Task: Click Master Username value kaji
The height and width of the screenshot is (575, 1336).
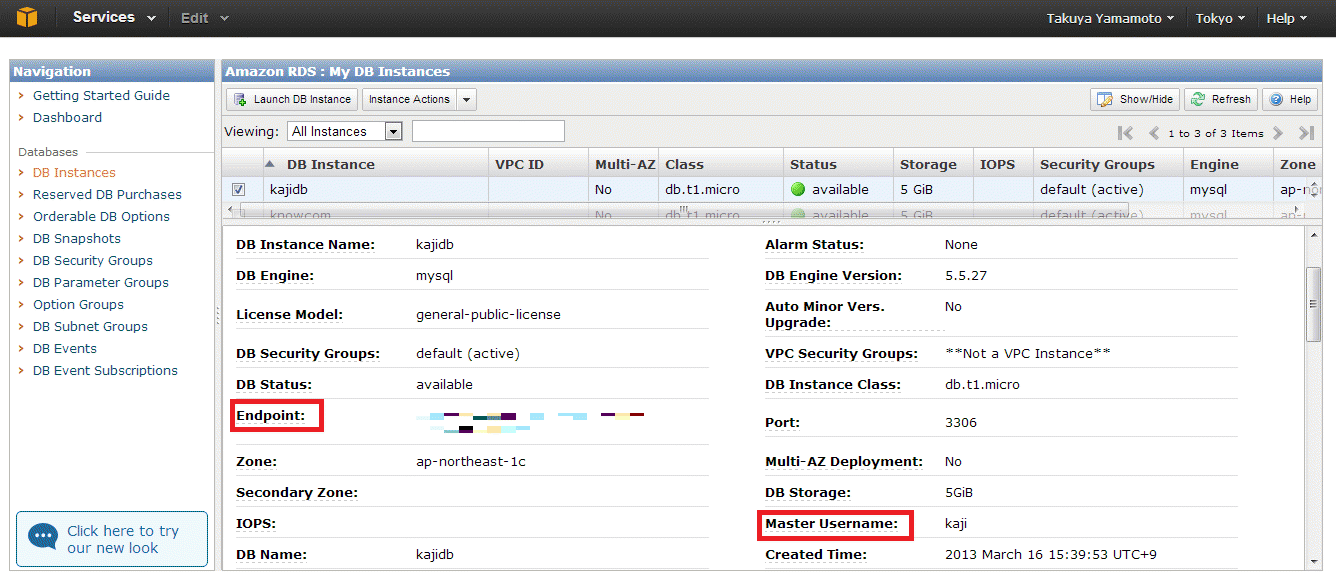Action: (x=956, y=524)
